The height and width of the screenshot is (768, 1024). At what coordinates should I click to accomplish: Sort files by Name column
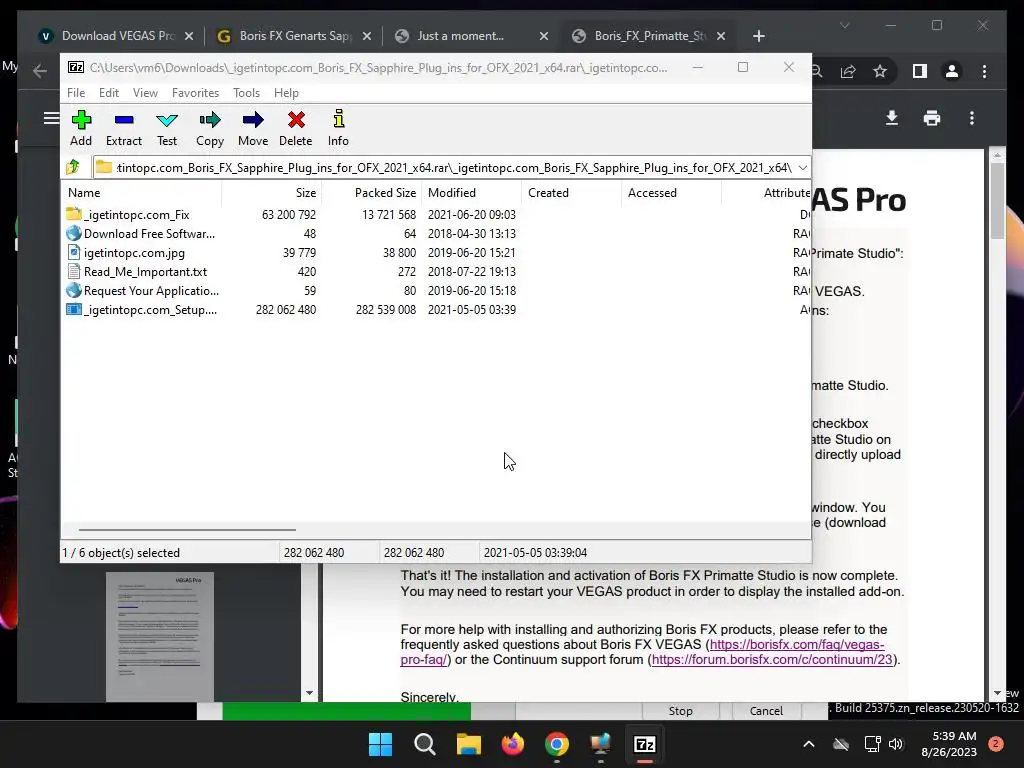(142, 193)
